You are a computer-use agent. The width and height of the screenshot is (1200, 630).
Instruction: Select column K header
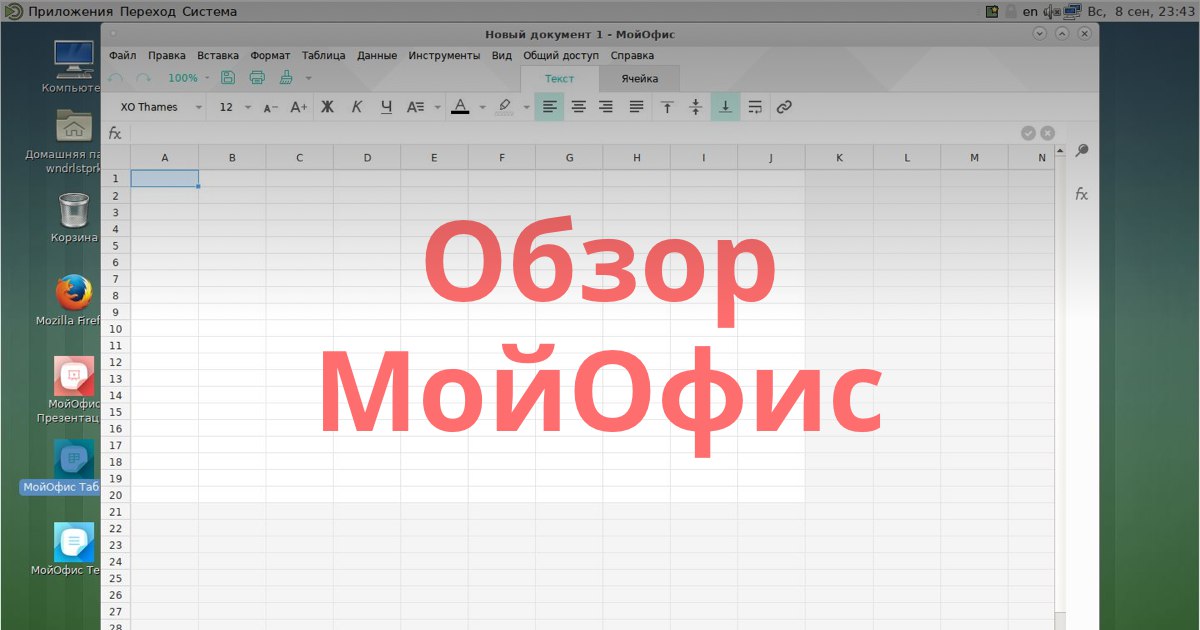[839, 158]
